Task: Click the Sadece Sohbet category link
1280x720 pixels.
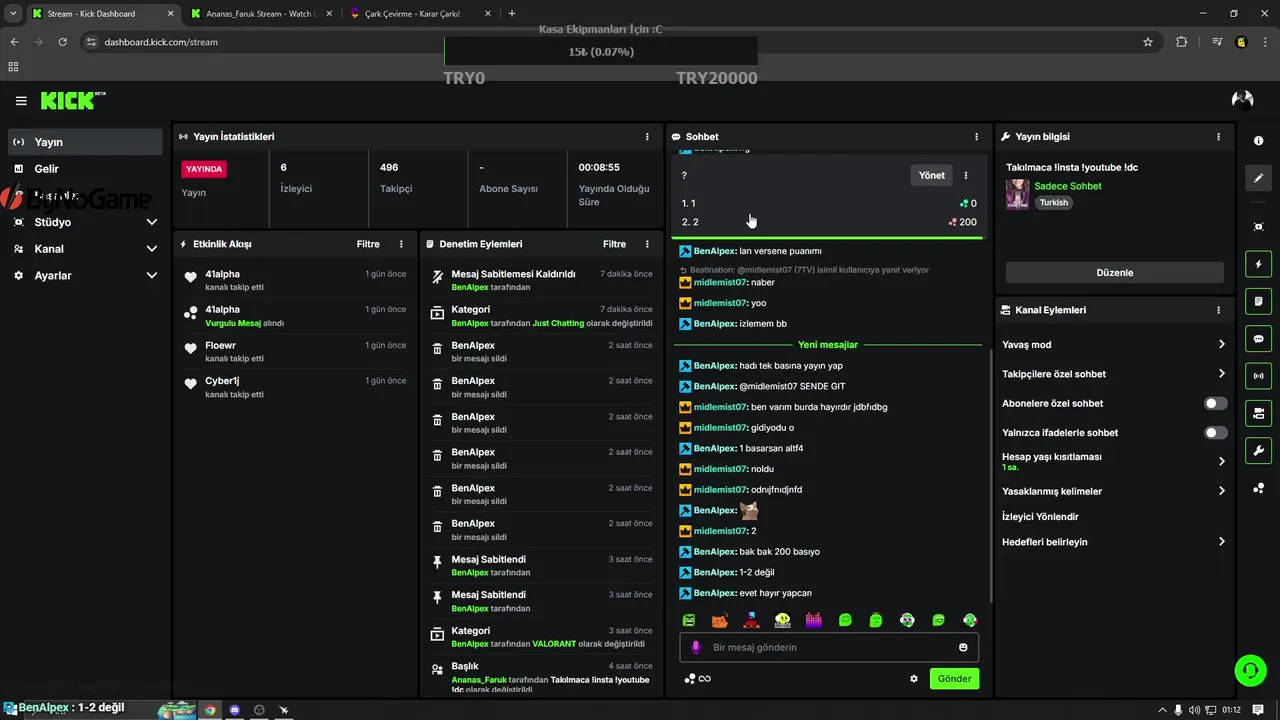Action: tap(1068, 186)
